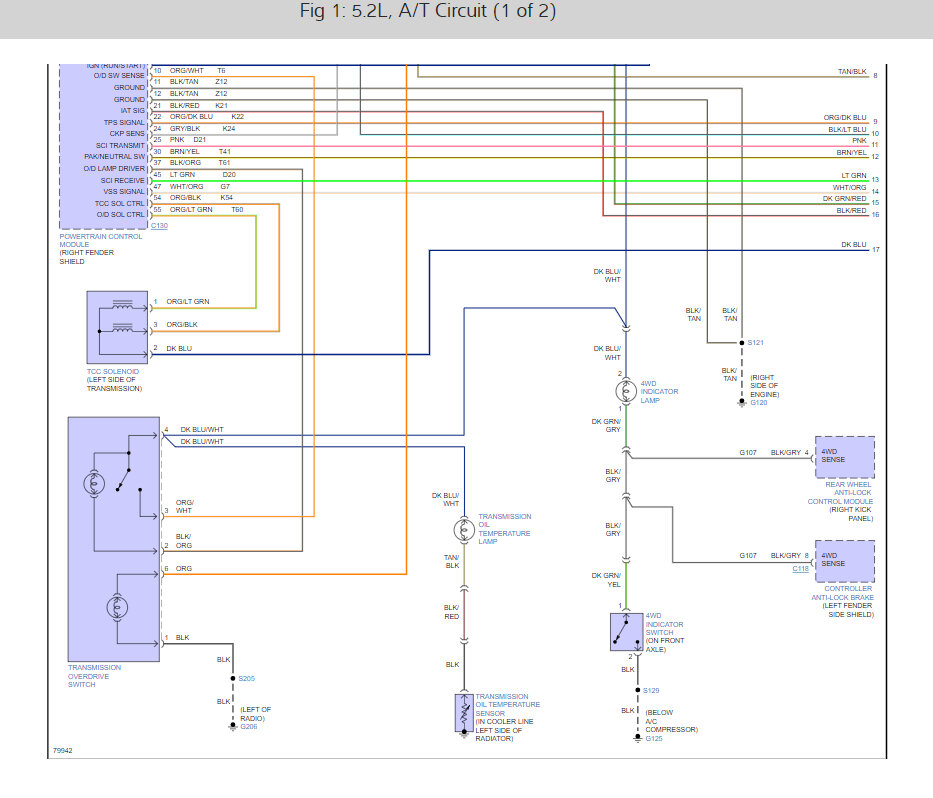Open the G120 ground label link
Viewport: 933px width, 798px height.
[759, 403]
